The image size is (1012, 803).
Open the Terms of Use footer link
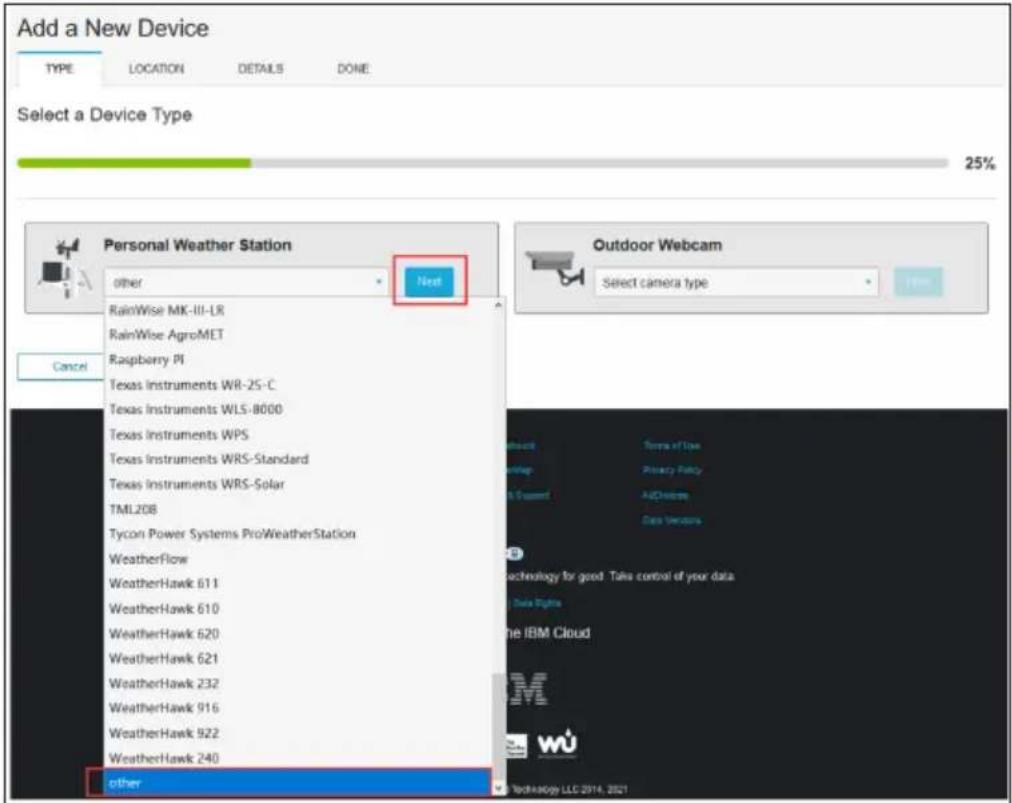tap(671, 445)
